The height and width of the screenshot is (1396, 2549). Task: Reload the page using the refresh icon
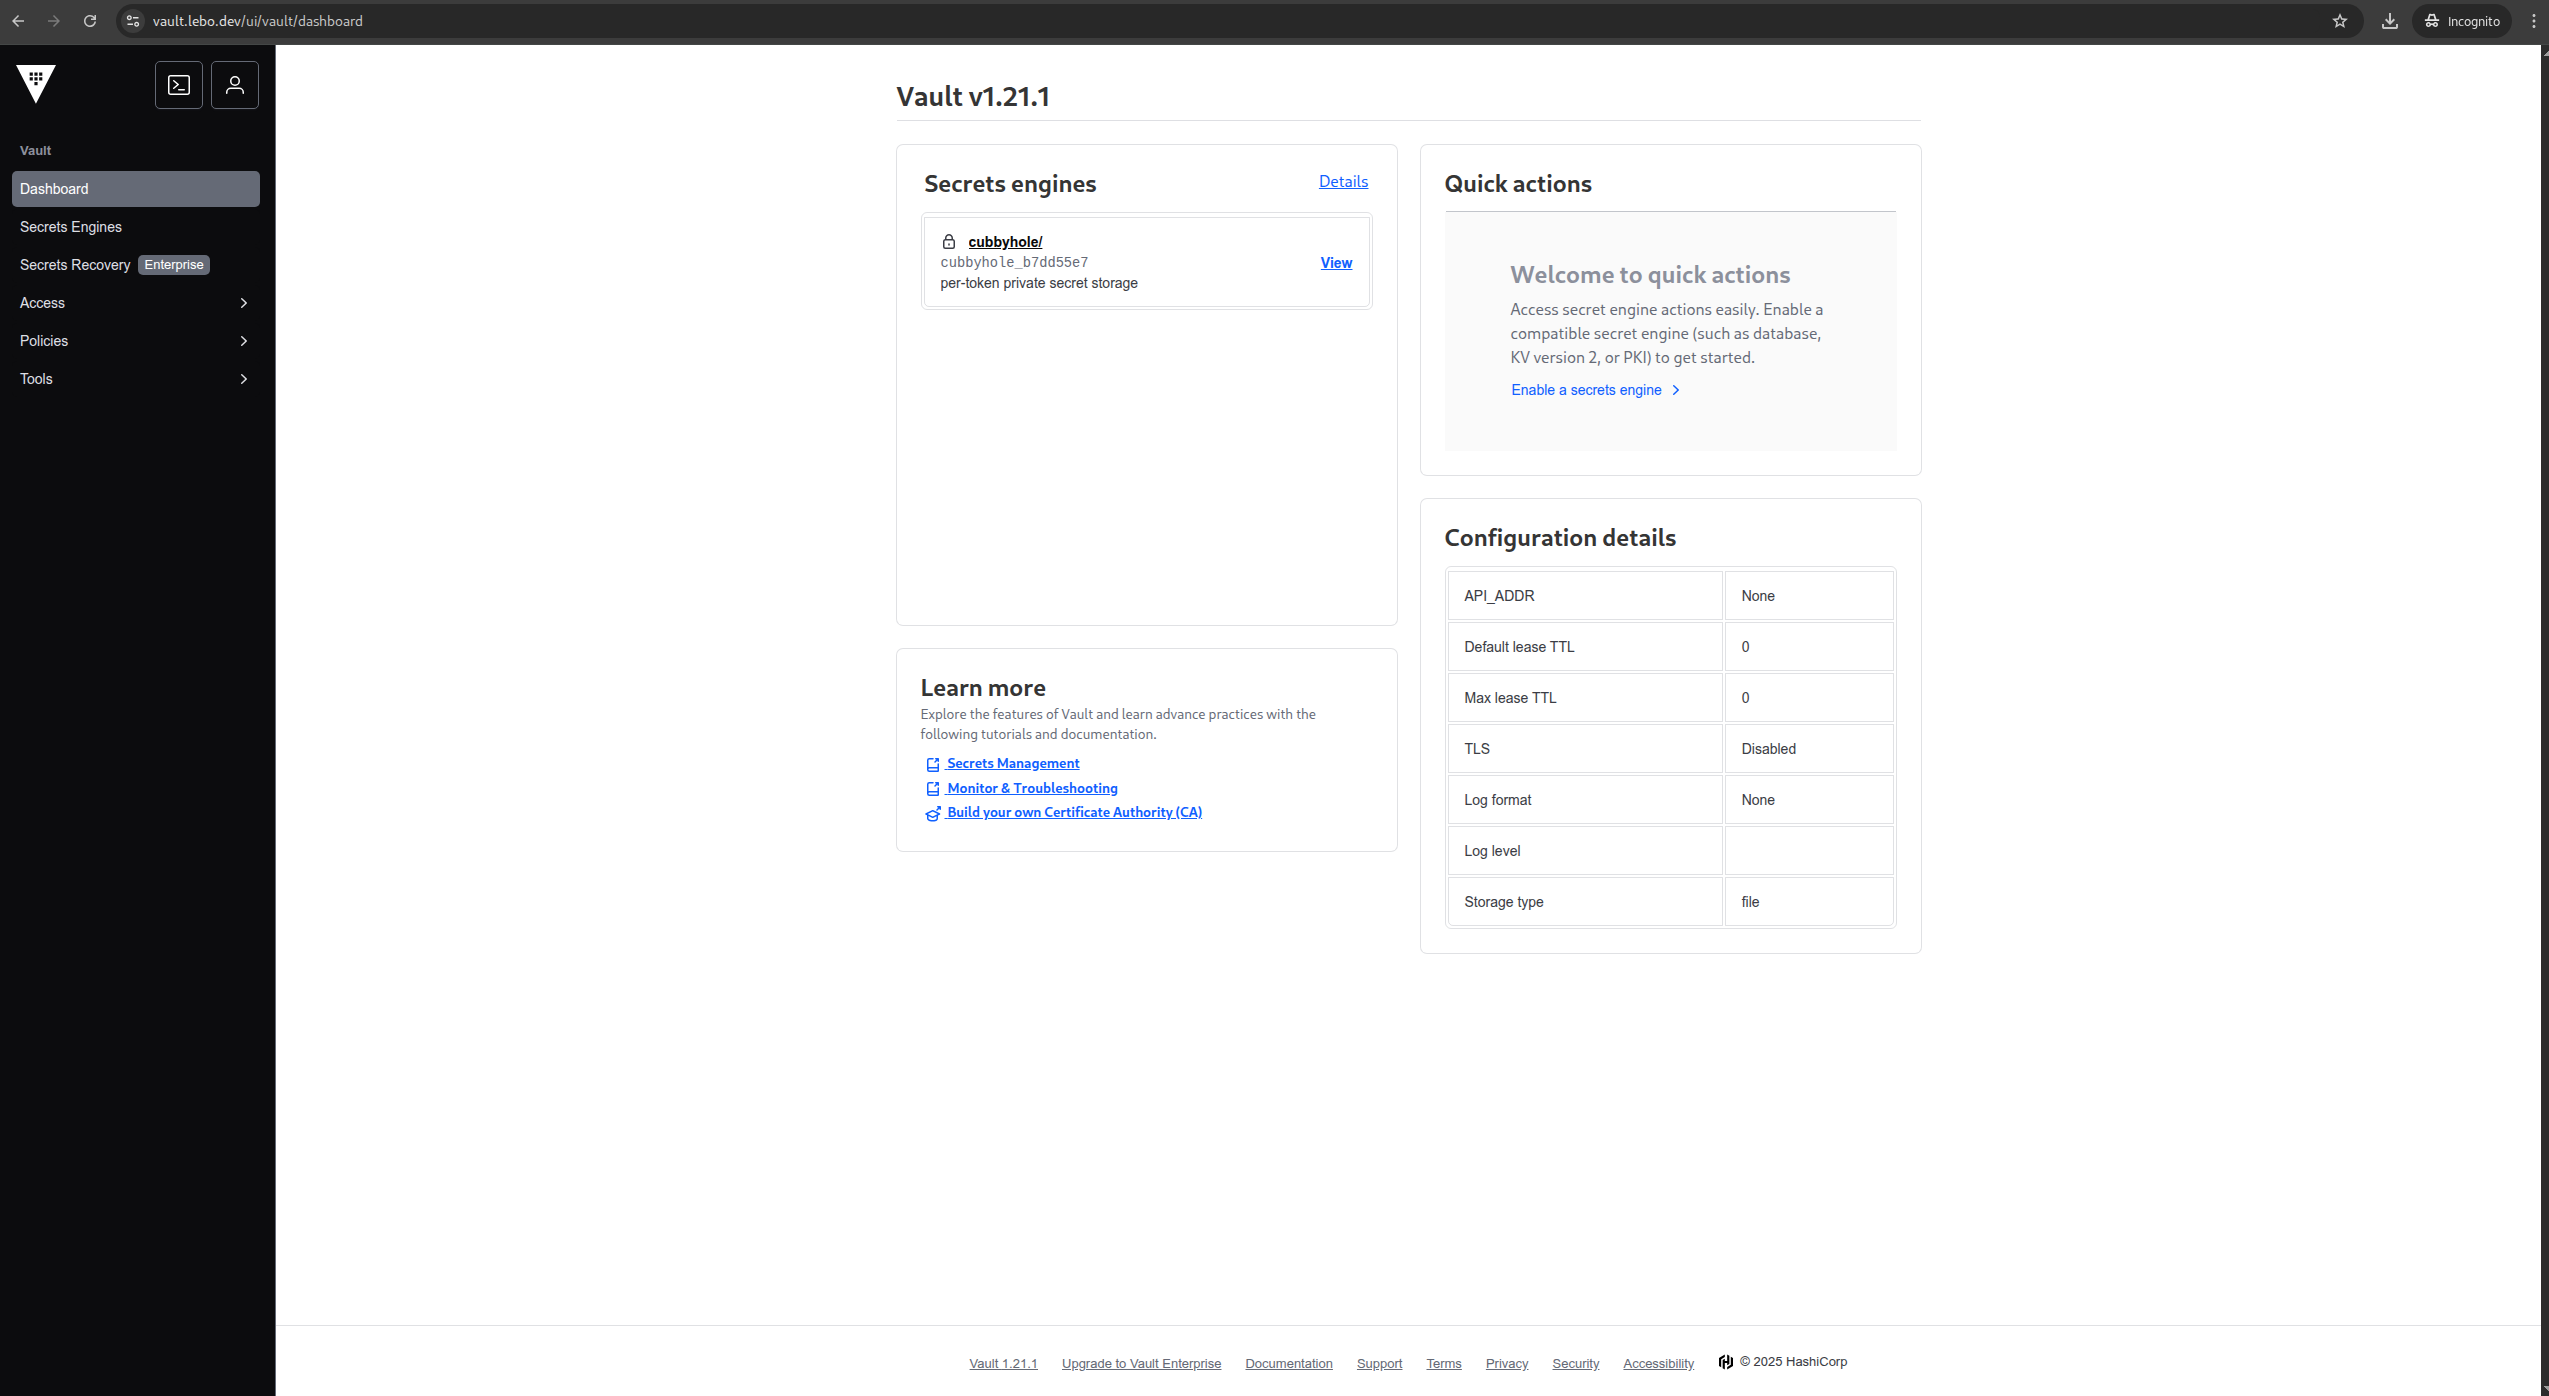[90, 20]
